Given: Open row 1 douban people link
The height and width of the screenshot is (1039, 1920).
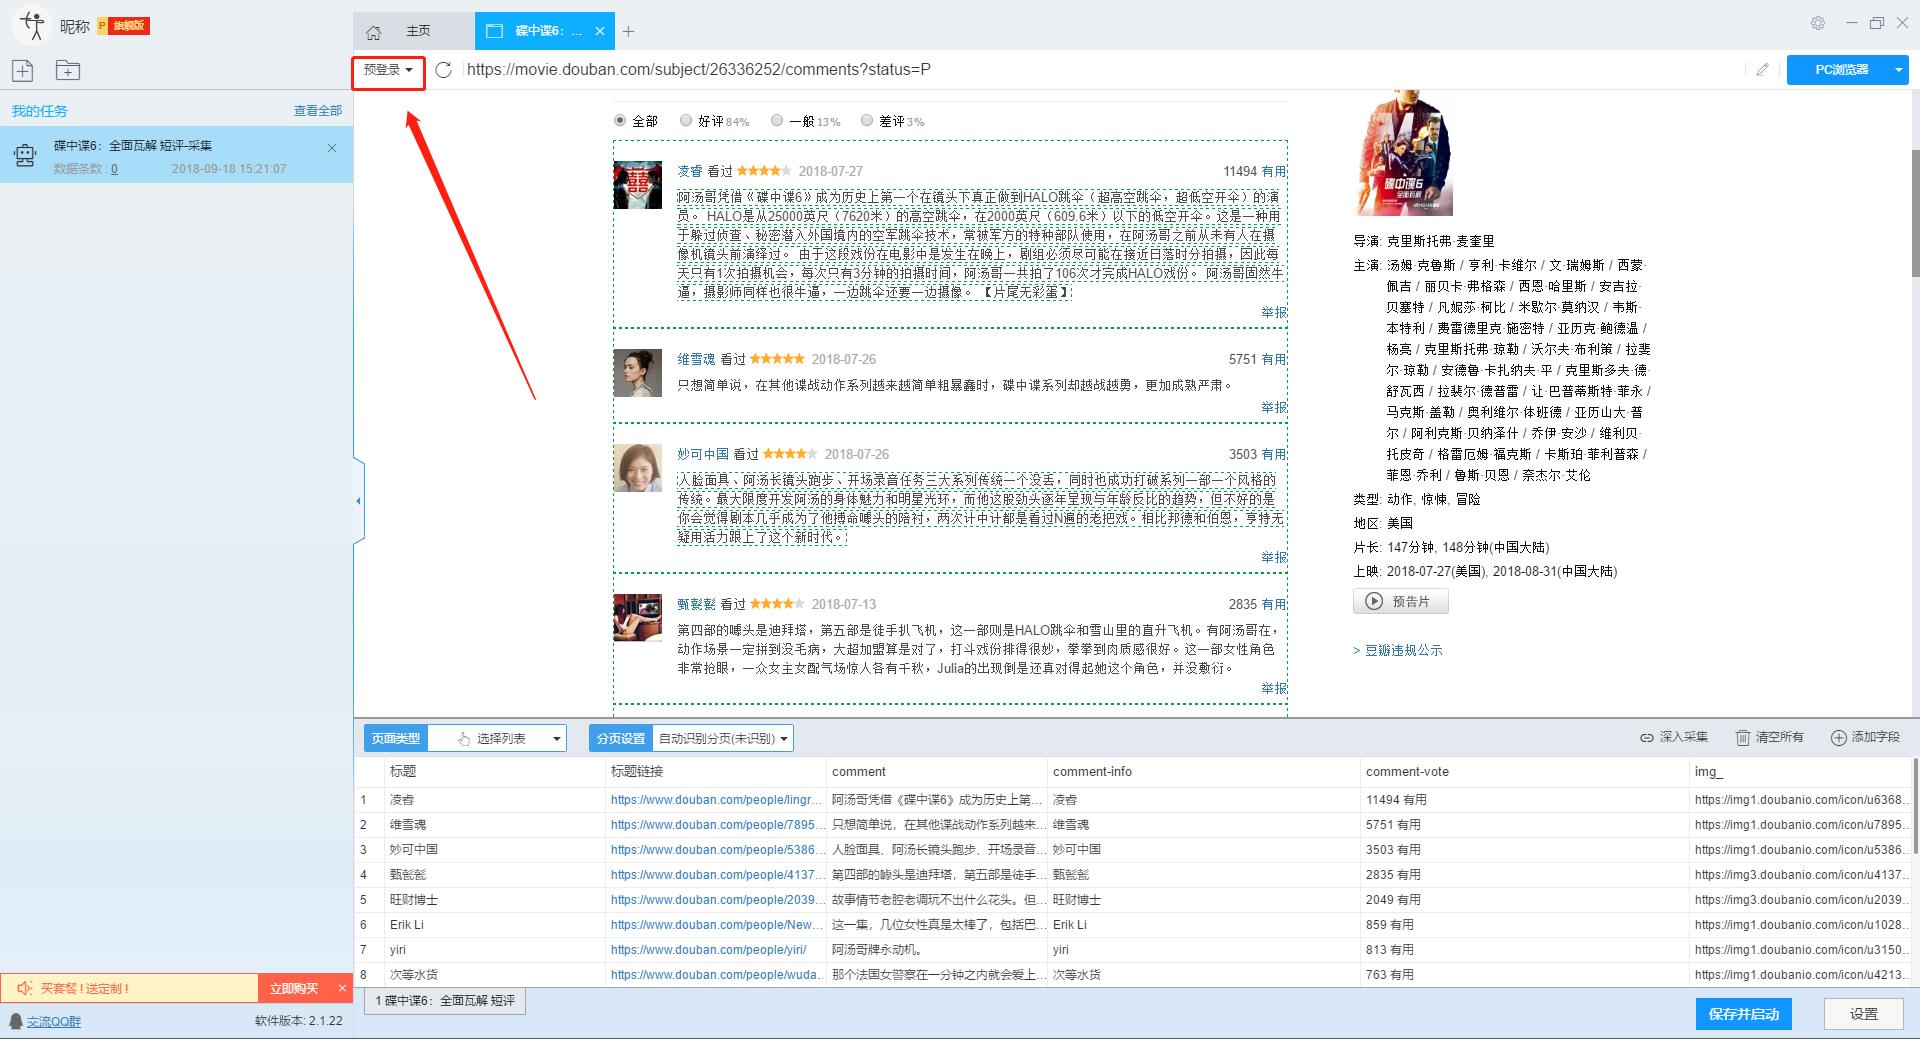Looking at the screenshot, I should [716, 800].
